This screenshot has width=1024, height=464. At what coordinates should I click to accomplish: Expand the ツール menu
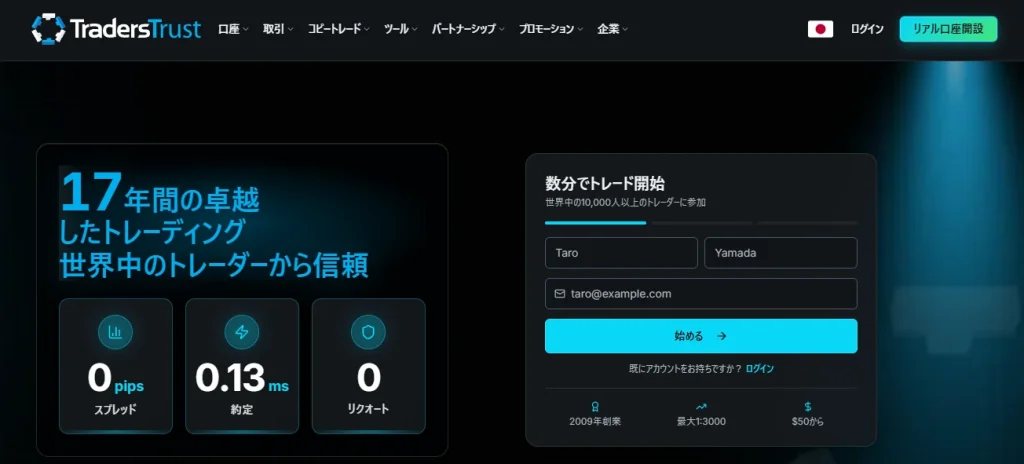pos(401,29)
